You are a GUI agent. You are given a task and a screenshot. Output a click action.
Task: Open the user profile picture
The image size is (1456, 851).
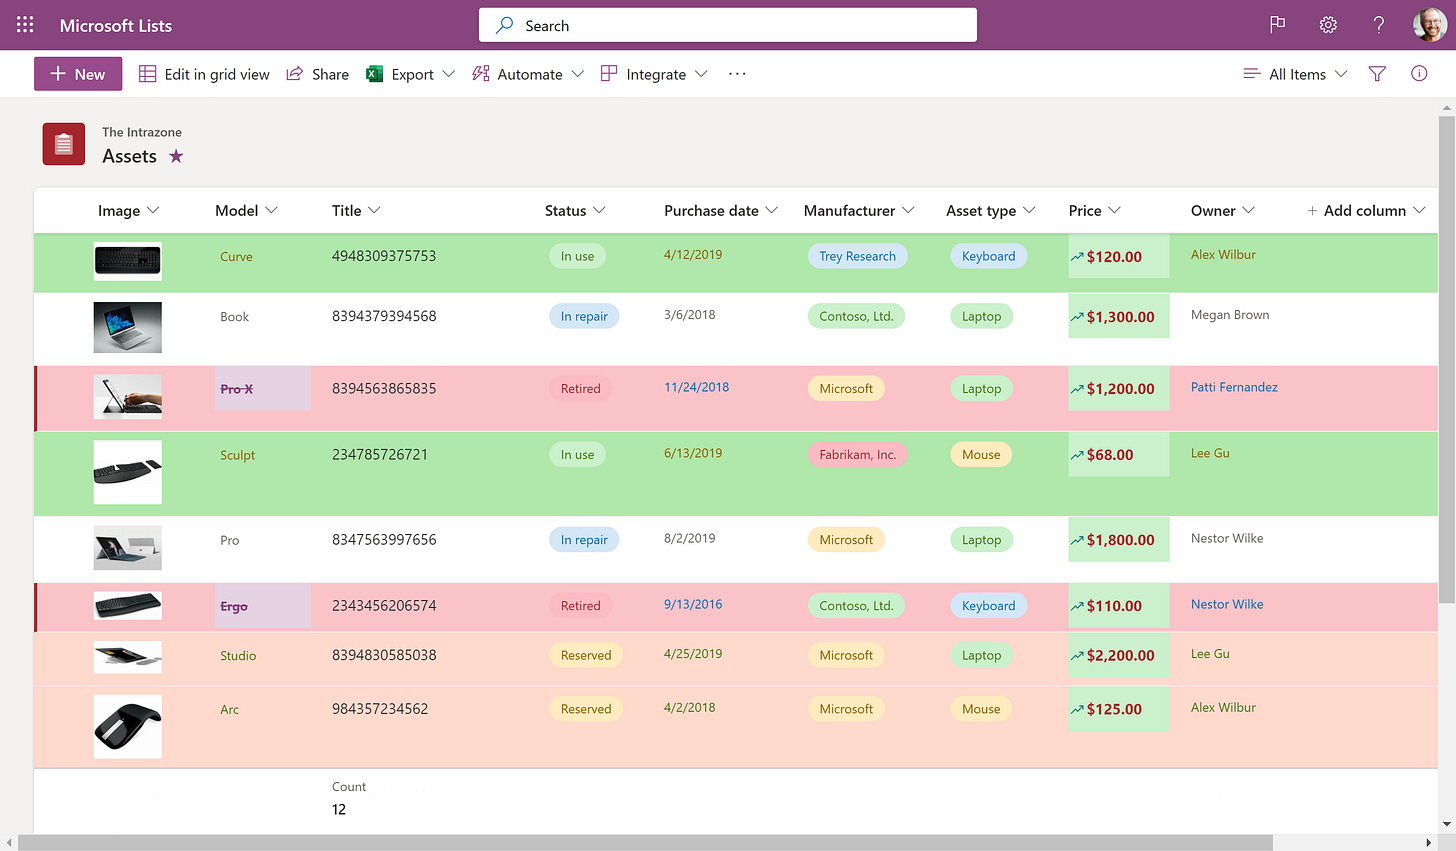(x=1429, y=25)
